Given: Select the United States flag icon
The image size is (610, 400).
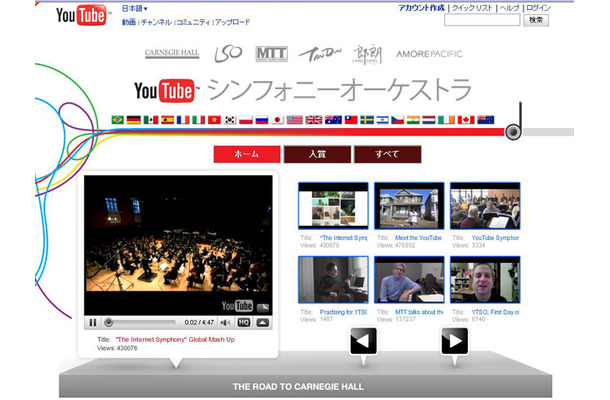Looking at the screenshot, I should tap(294, 120).
